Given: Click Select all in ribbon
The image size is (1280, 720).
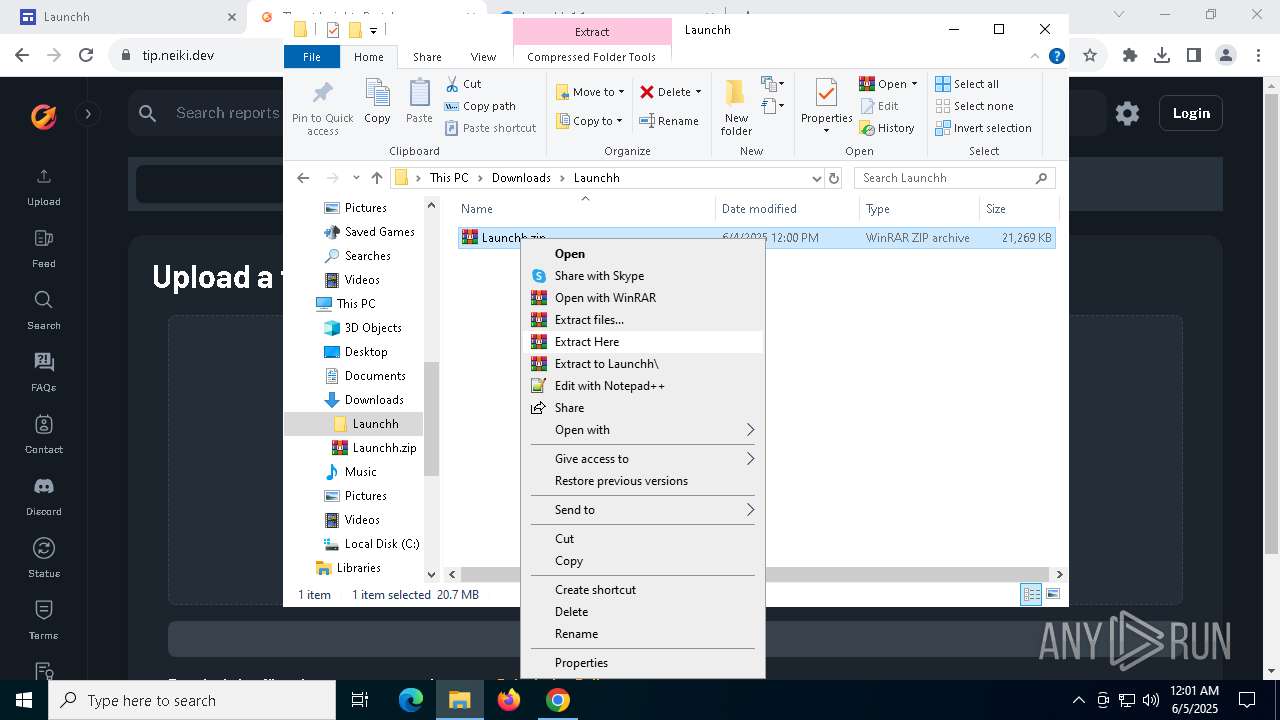Looking at the screenshot, I should pyautogui.click(x=967, y=84).
